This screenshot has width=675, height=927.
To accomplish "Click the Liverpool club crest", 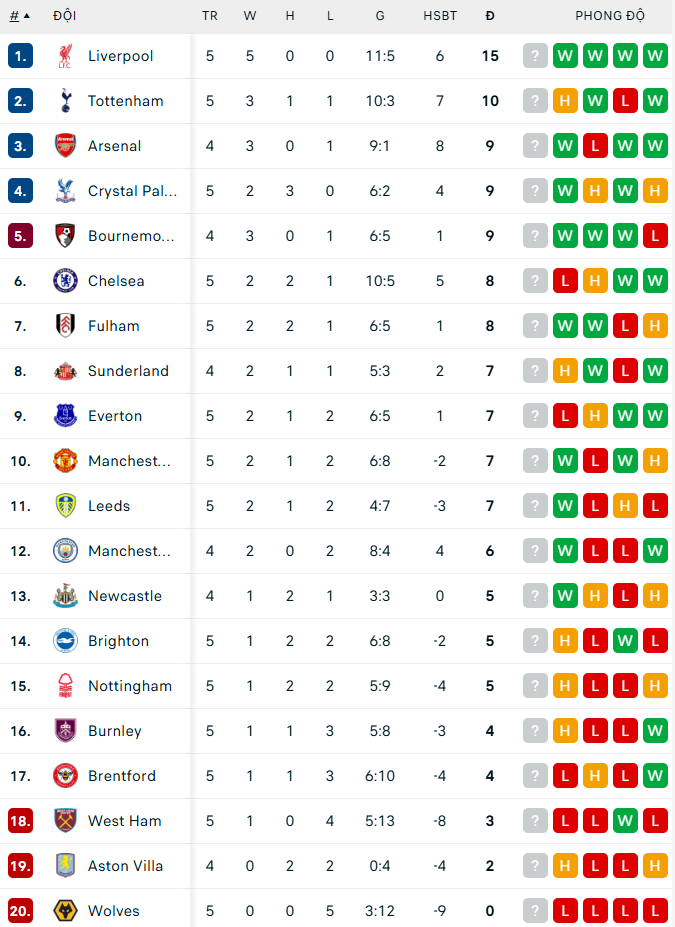I will tap(65, 56).
